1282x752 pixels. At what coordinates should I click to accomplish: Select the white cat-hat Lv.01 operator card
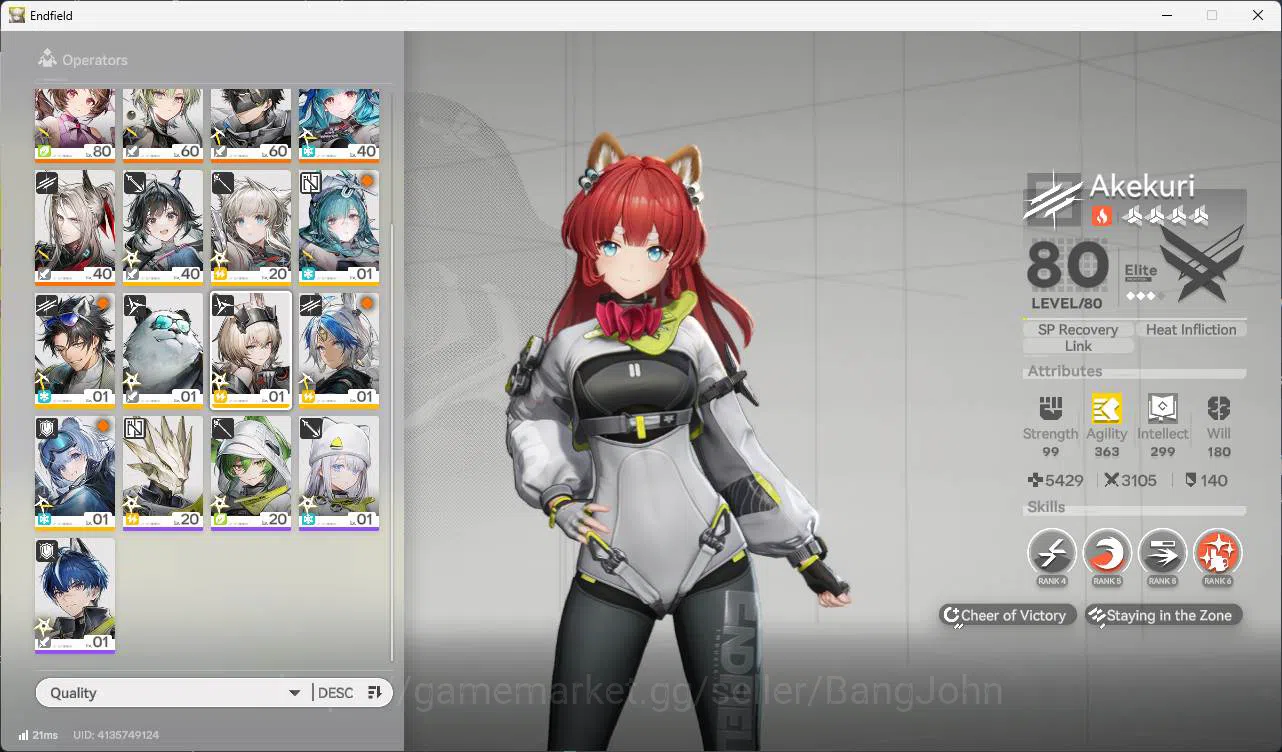point(339,474)
